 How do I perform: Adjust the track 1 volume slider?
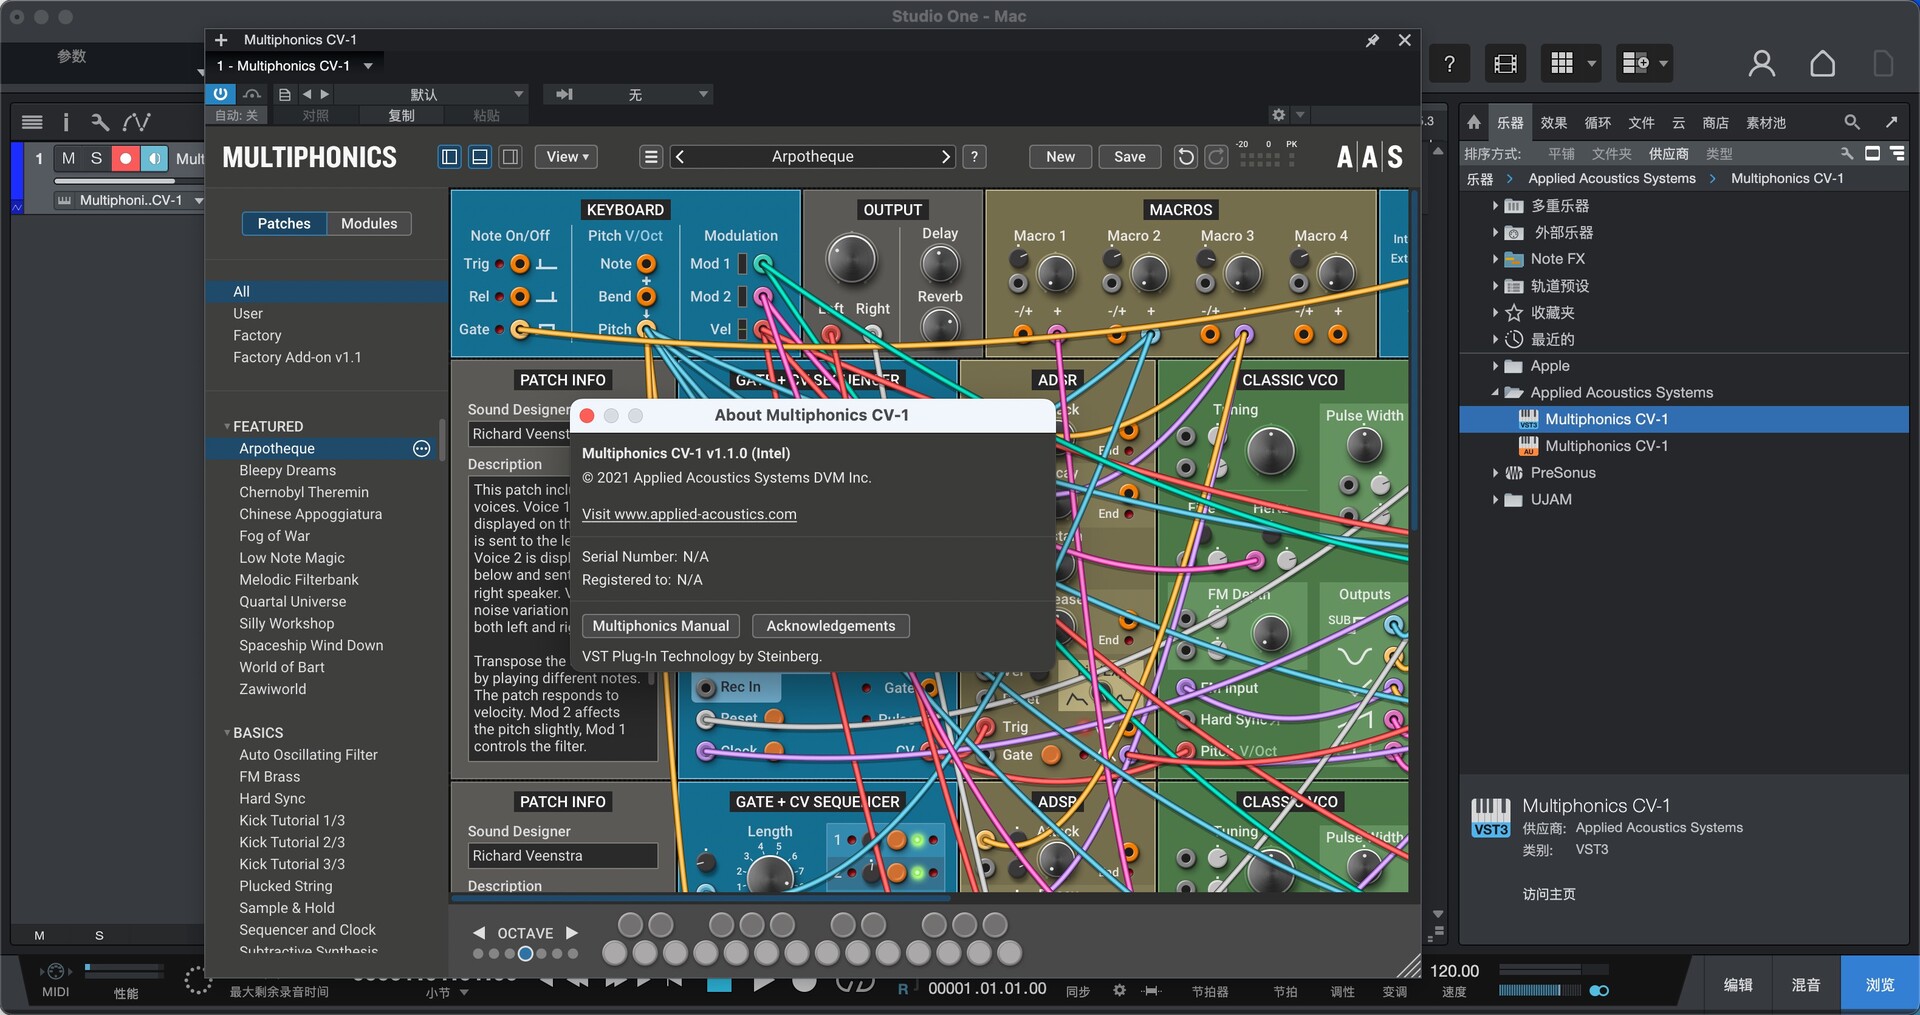click(127, 181)
